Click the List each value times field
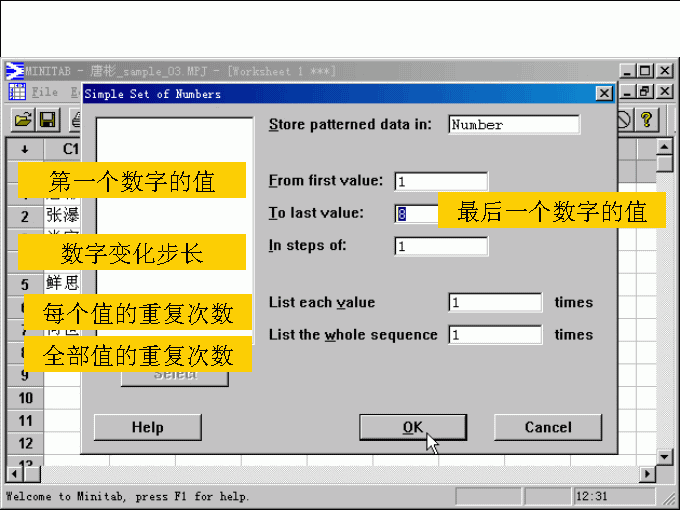Viewport: 680px width, 510px height. pyautogui.click(x=495, y=303)
